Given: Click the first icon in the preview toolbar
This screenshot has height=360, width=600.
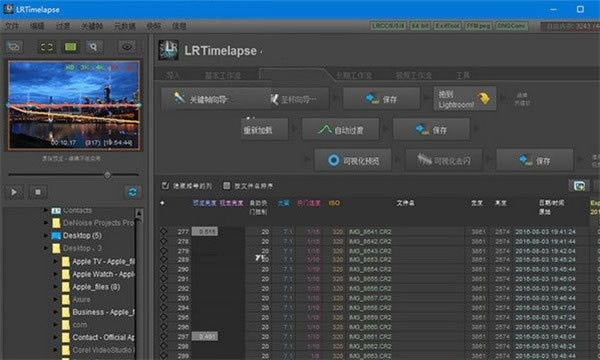Looking at the screenshot, I should [x=14, y=47].
